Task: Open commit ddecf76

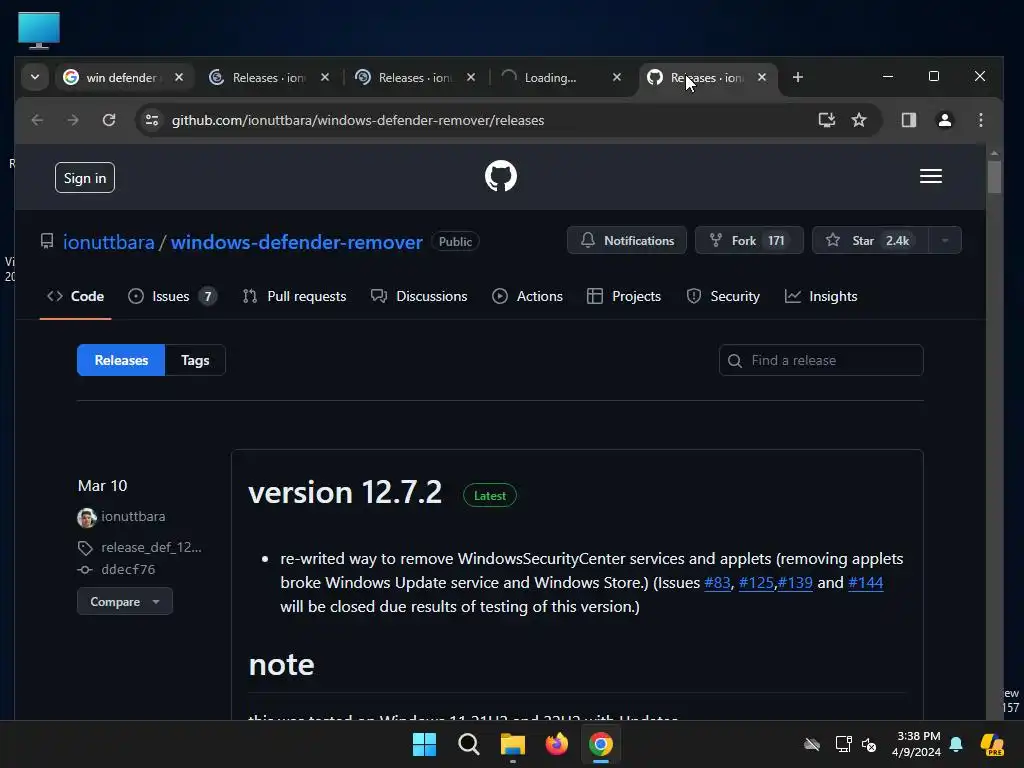Action: (x=128, y=569)
